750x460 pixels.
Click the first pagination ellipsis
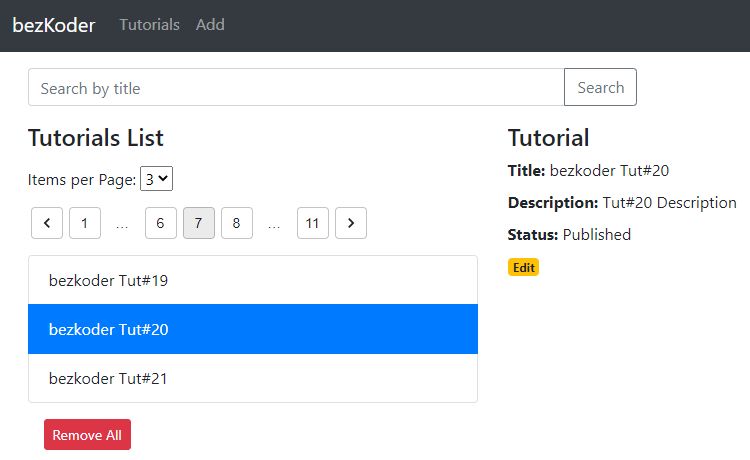123,224
